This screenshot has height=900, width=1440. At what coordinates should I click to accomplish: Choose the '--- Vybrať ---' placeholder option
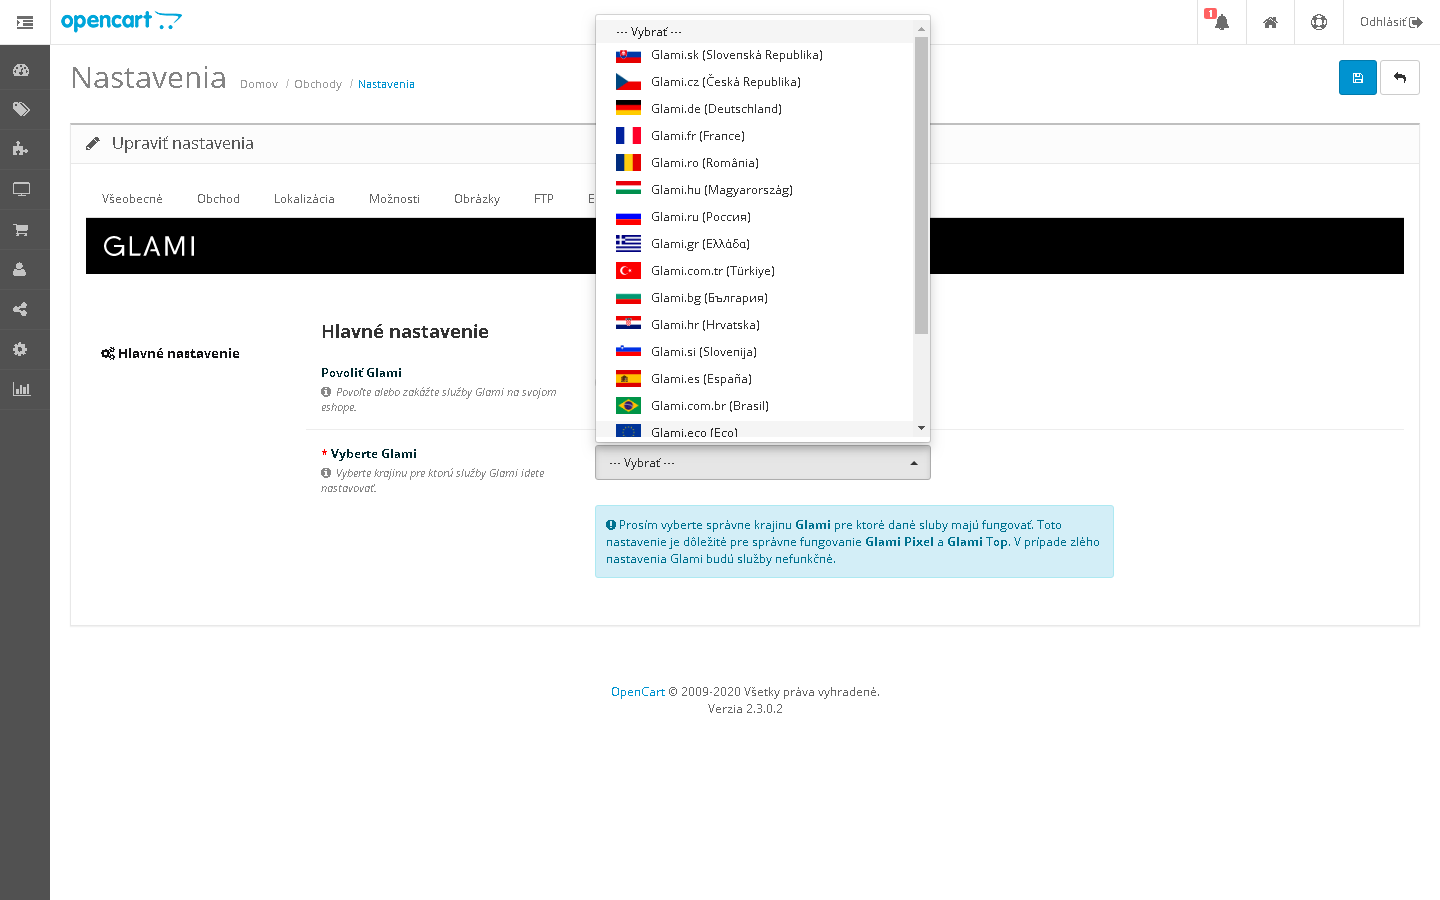[755, 32]
